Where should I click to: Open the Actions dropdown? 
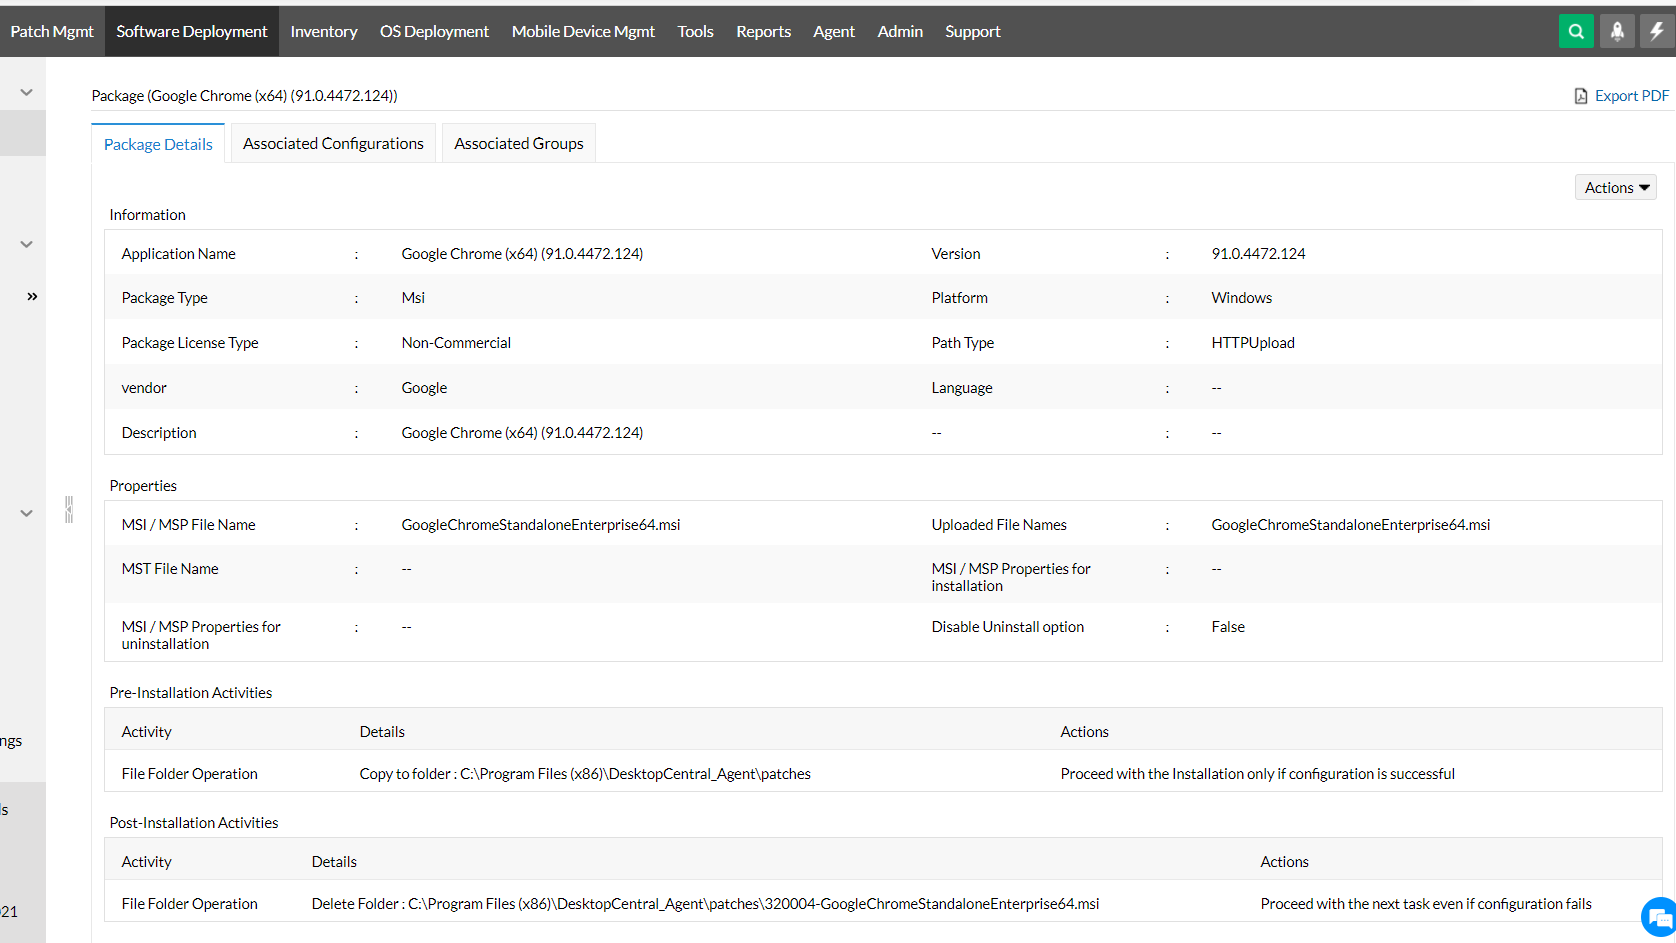1616,187
